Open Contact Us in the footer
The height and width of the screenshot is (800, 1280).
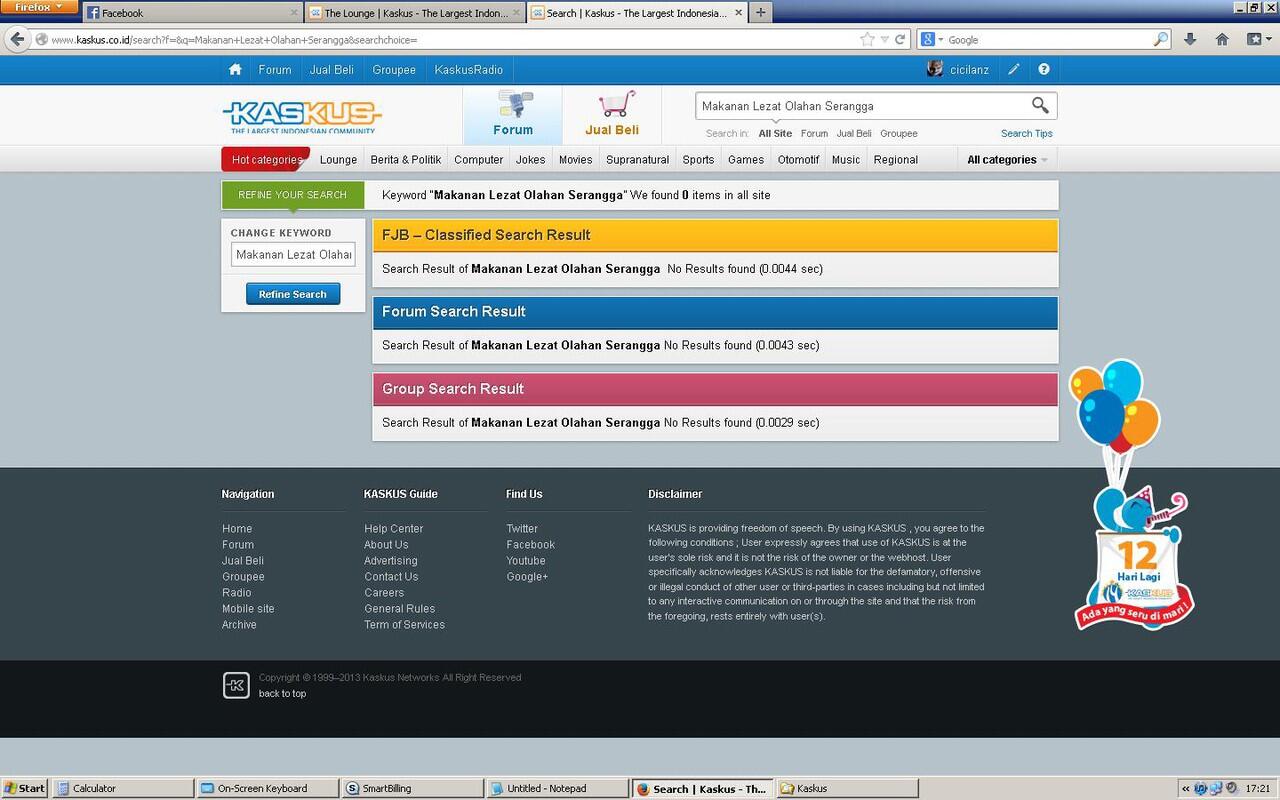(391, 577)
